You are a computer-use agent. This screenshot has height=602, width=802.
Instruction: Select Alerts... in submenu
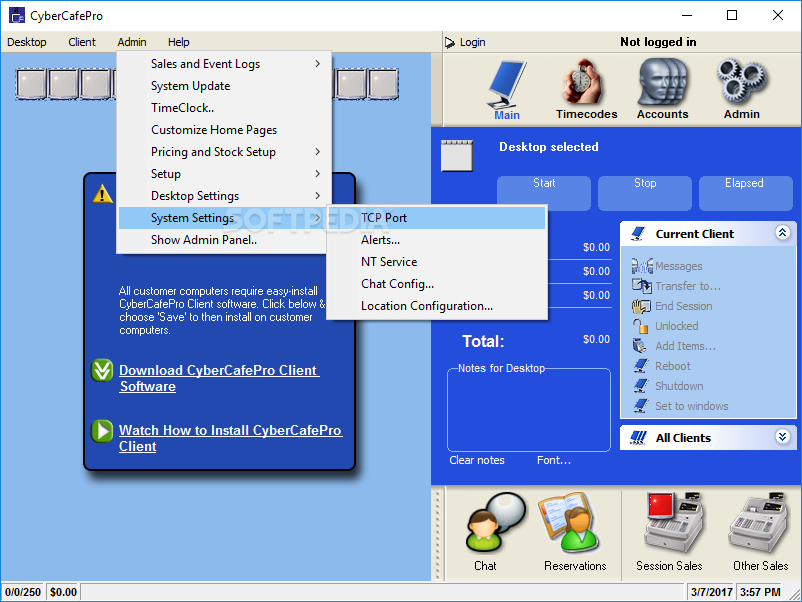pos(437,240)
